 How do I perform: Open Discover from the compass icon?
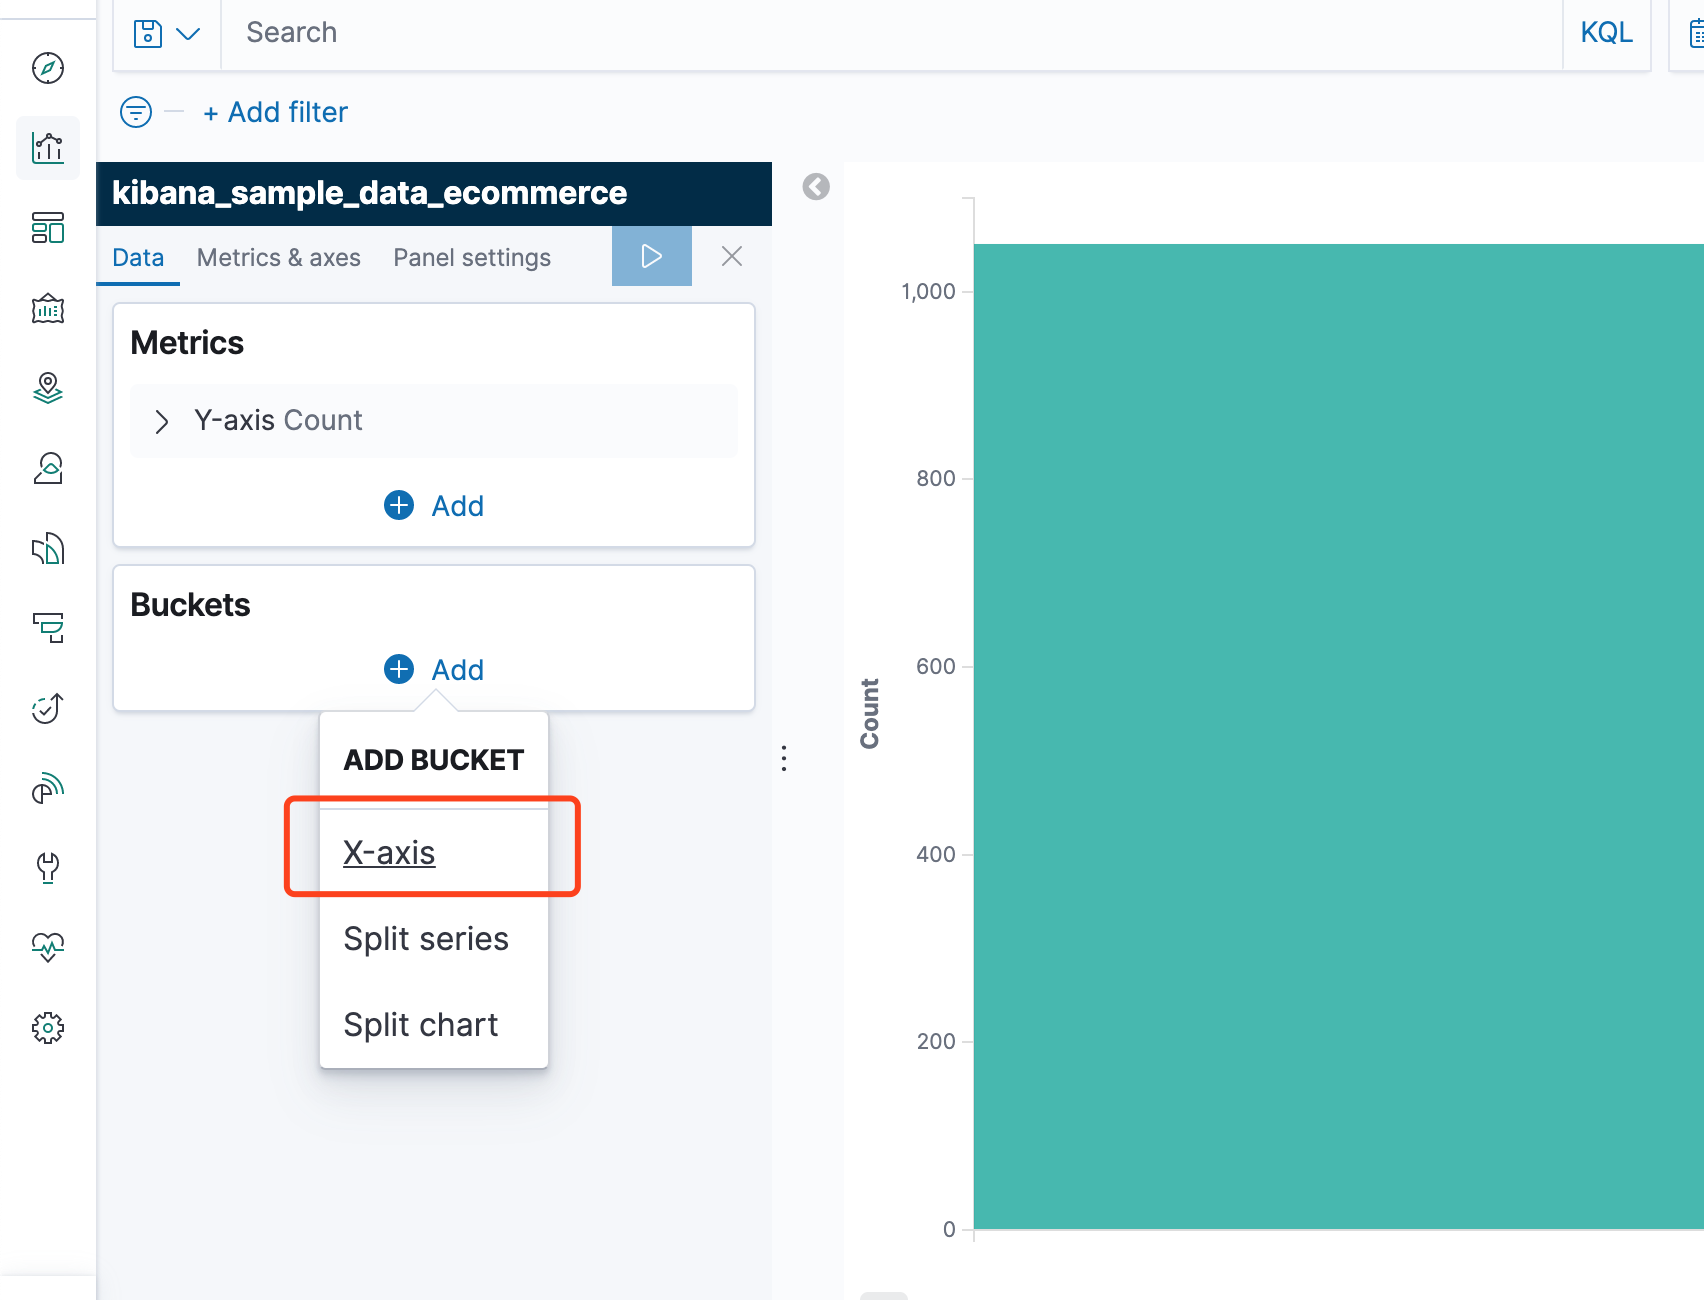pos(48,68)
